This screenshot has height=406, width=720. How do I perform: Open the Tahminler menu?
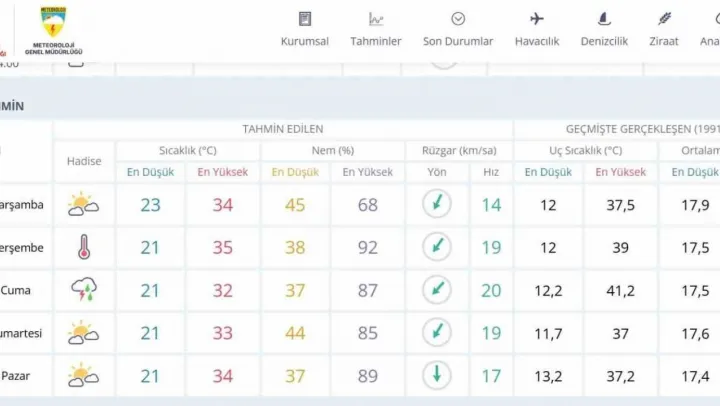point(376,41)
